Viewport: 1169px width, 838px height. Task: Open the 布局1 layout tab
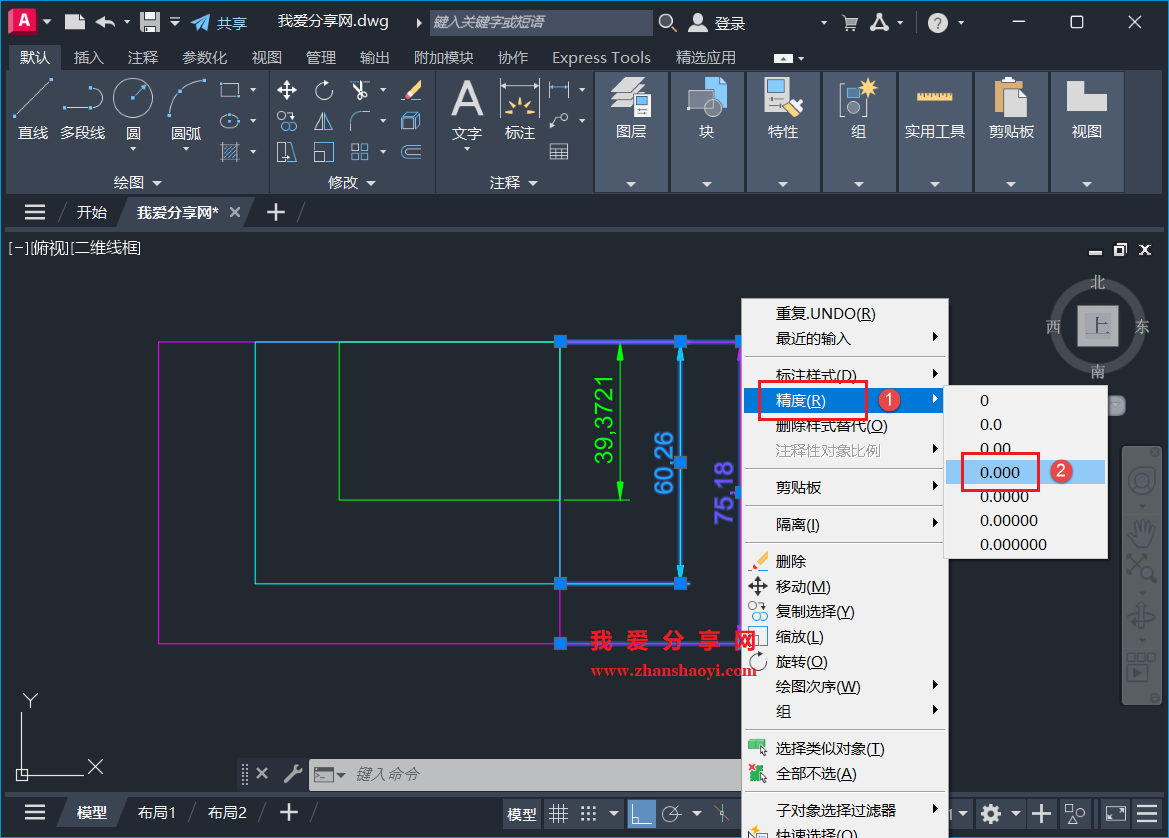click(x=157, y=813)
